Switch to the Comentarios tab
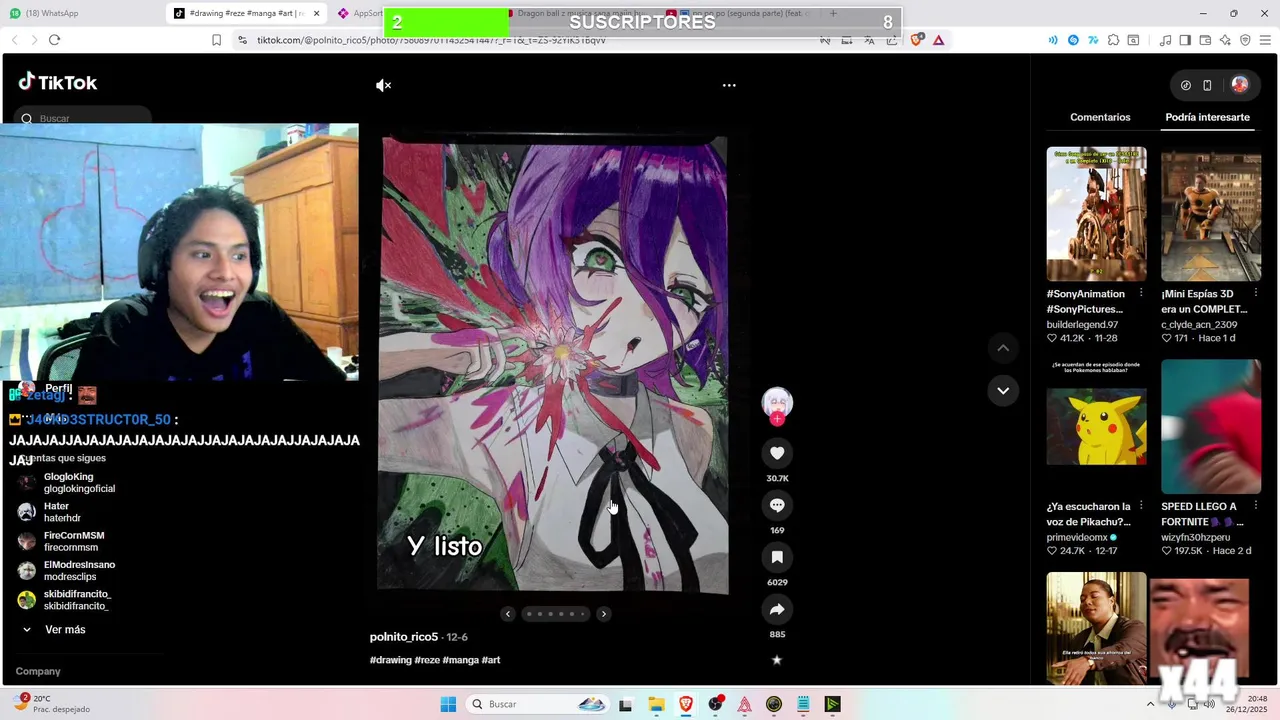1280x720 pixels. (x=1100, y=117)
